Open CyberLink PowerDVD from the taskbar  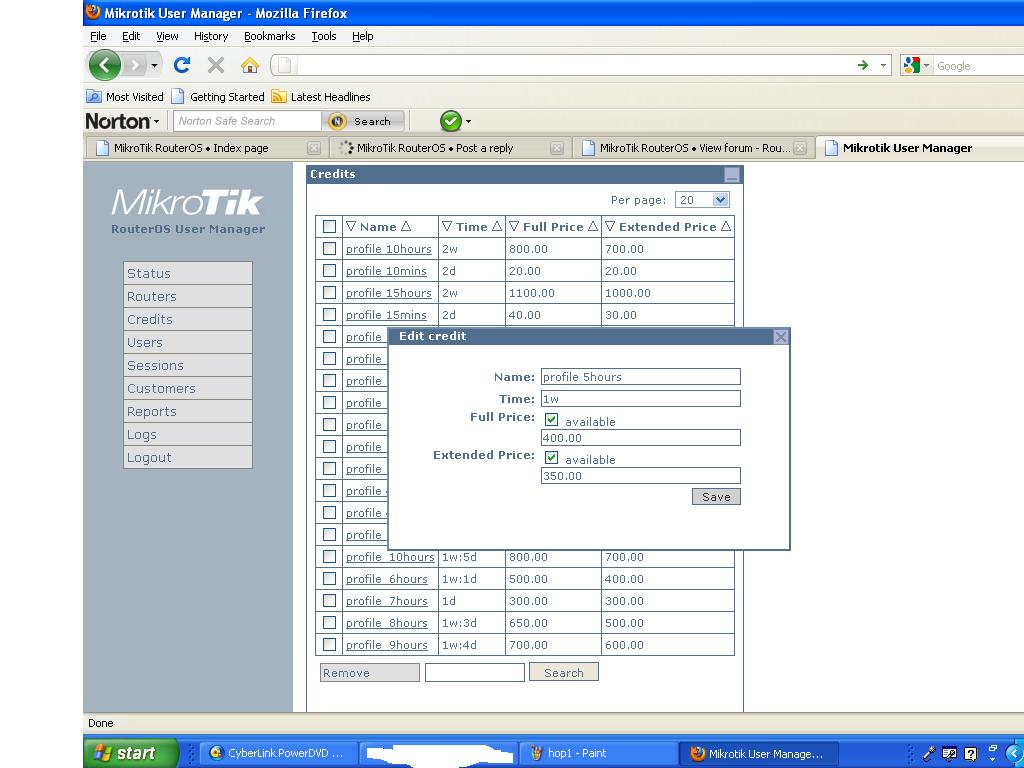click(x=277, y=753)
